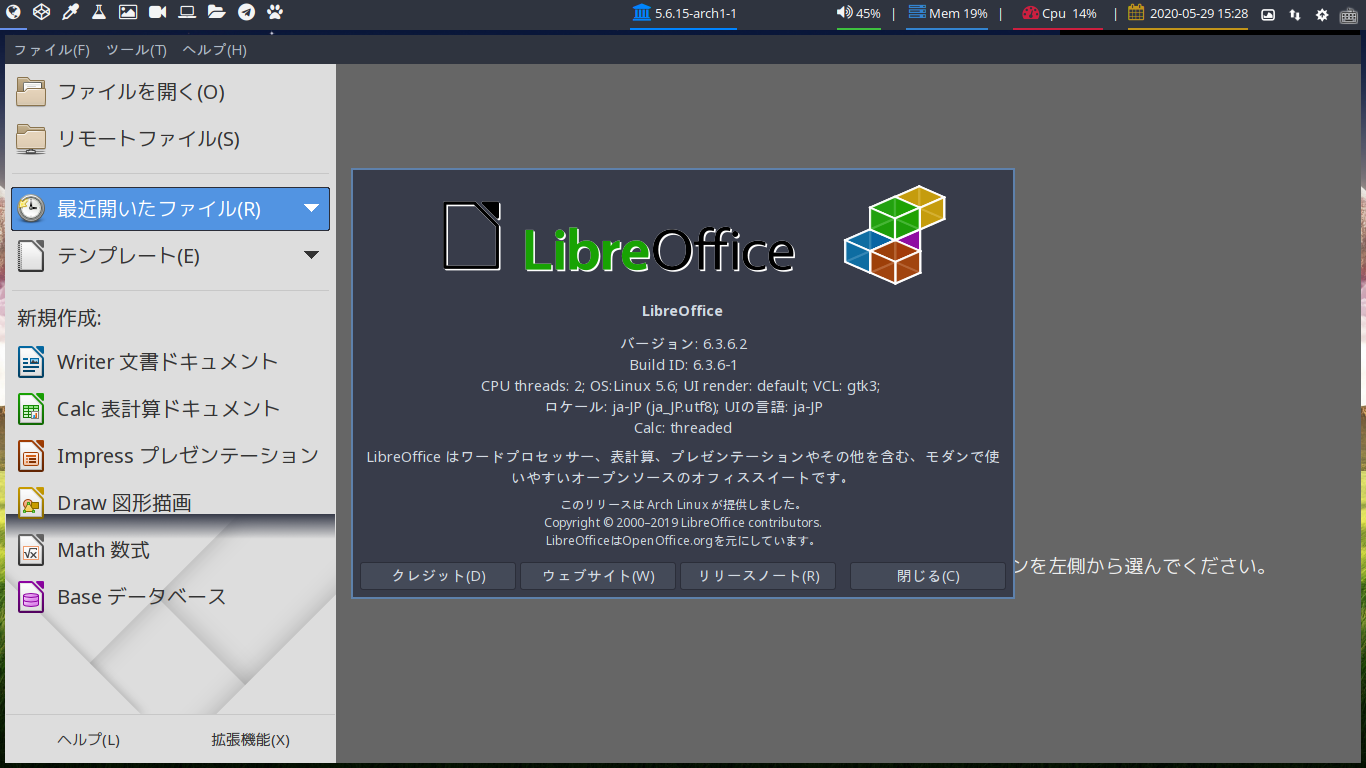Click the Mem 19% memory indicator

(947, 13)
